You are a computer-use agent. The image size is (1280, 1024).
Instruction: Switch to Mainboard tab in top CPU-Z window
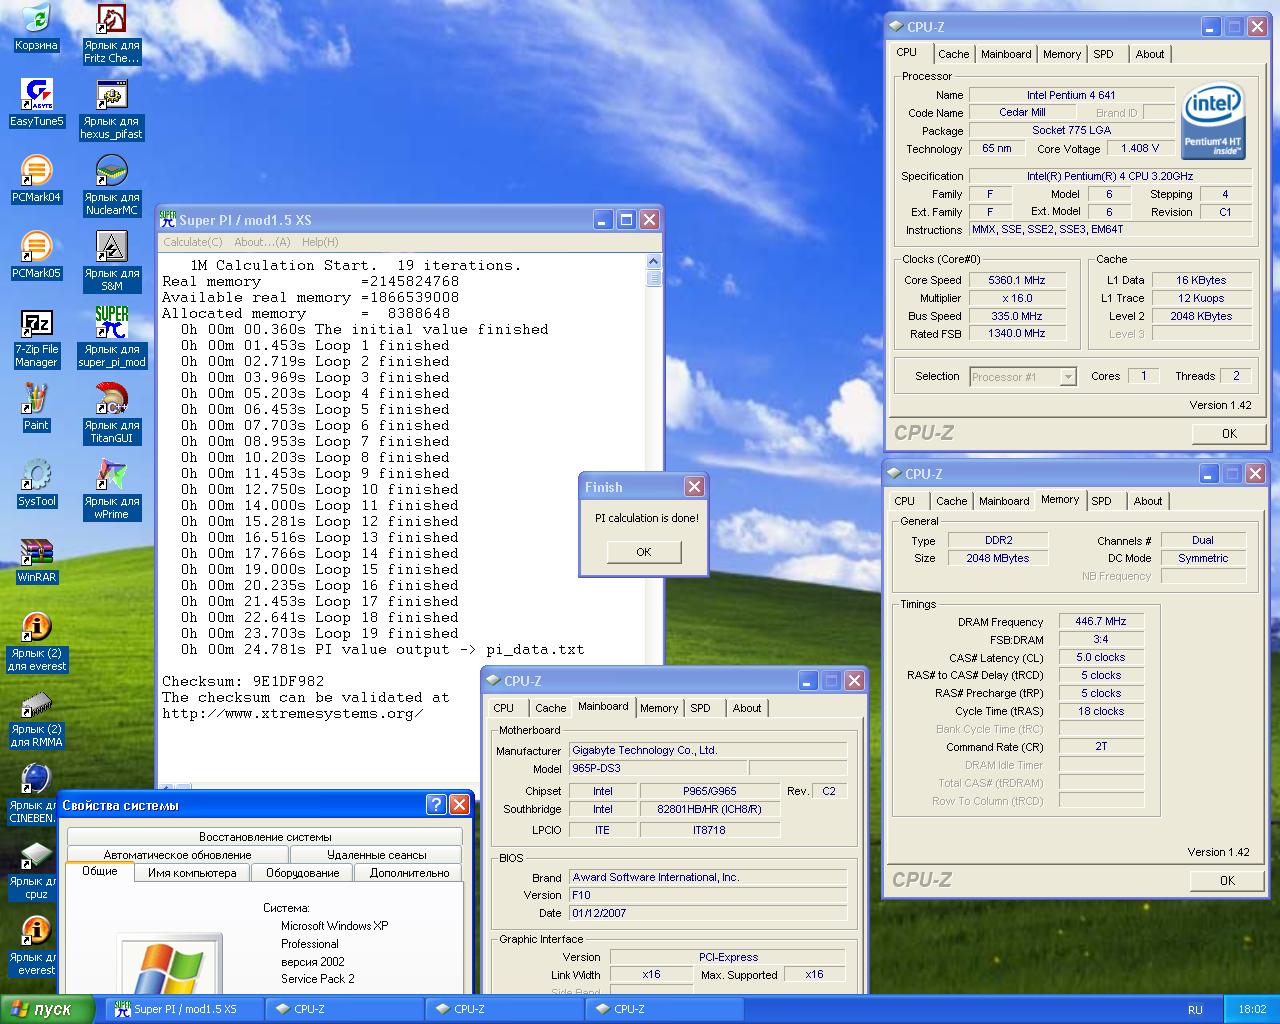[x=1006, y=54]
